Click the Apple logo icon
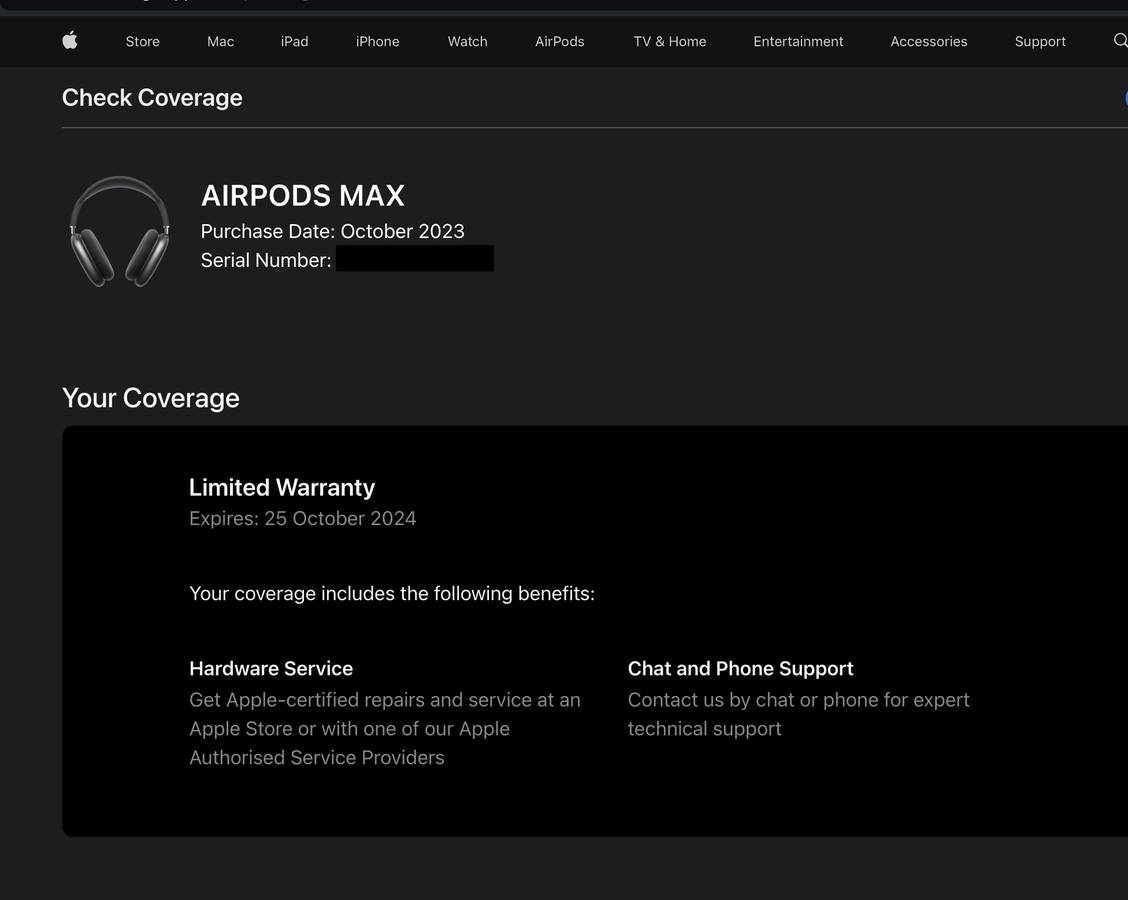 pos(70,40)
